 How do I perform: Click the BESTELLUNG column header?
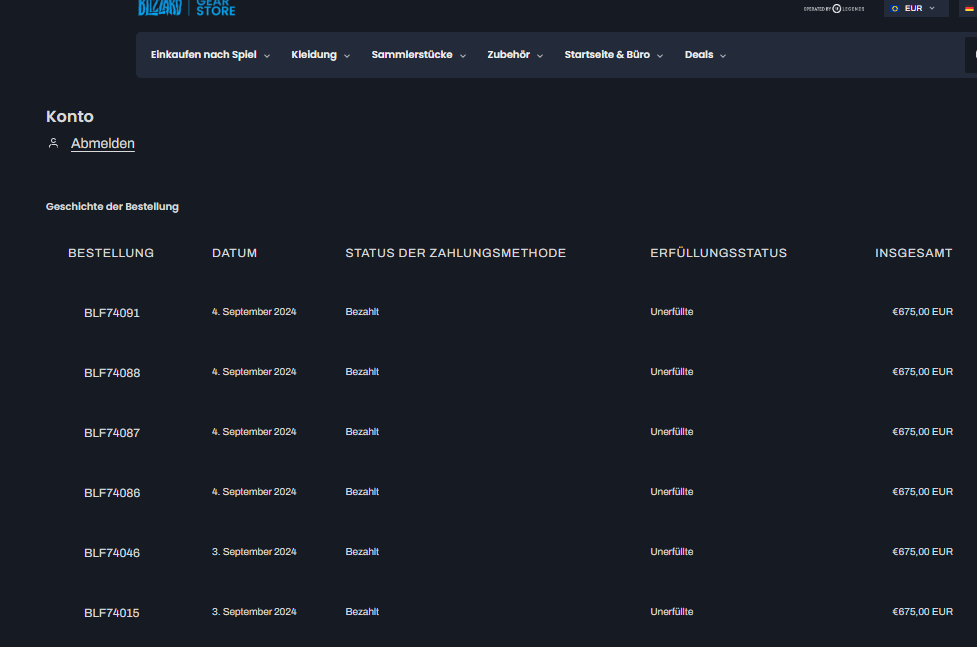tap(111, 253)
